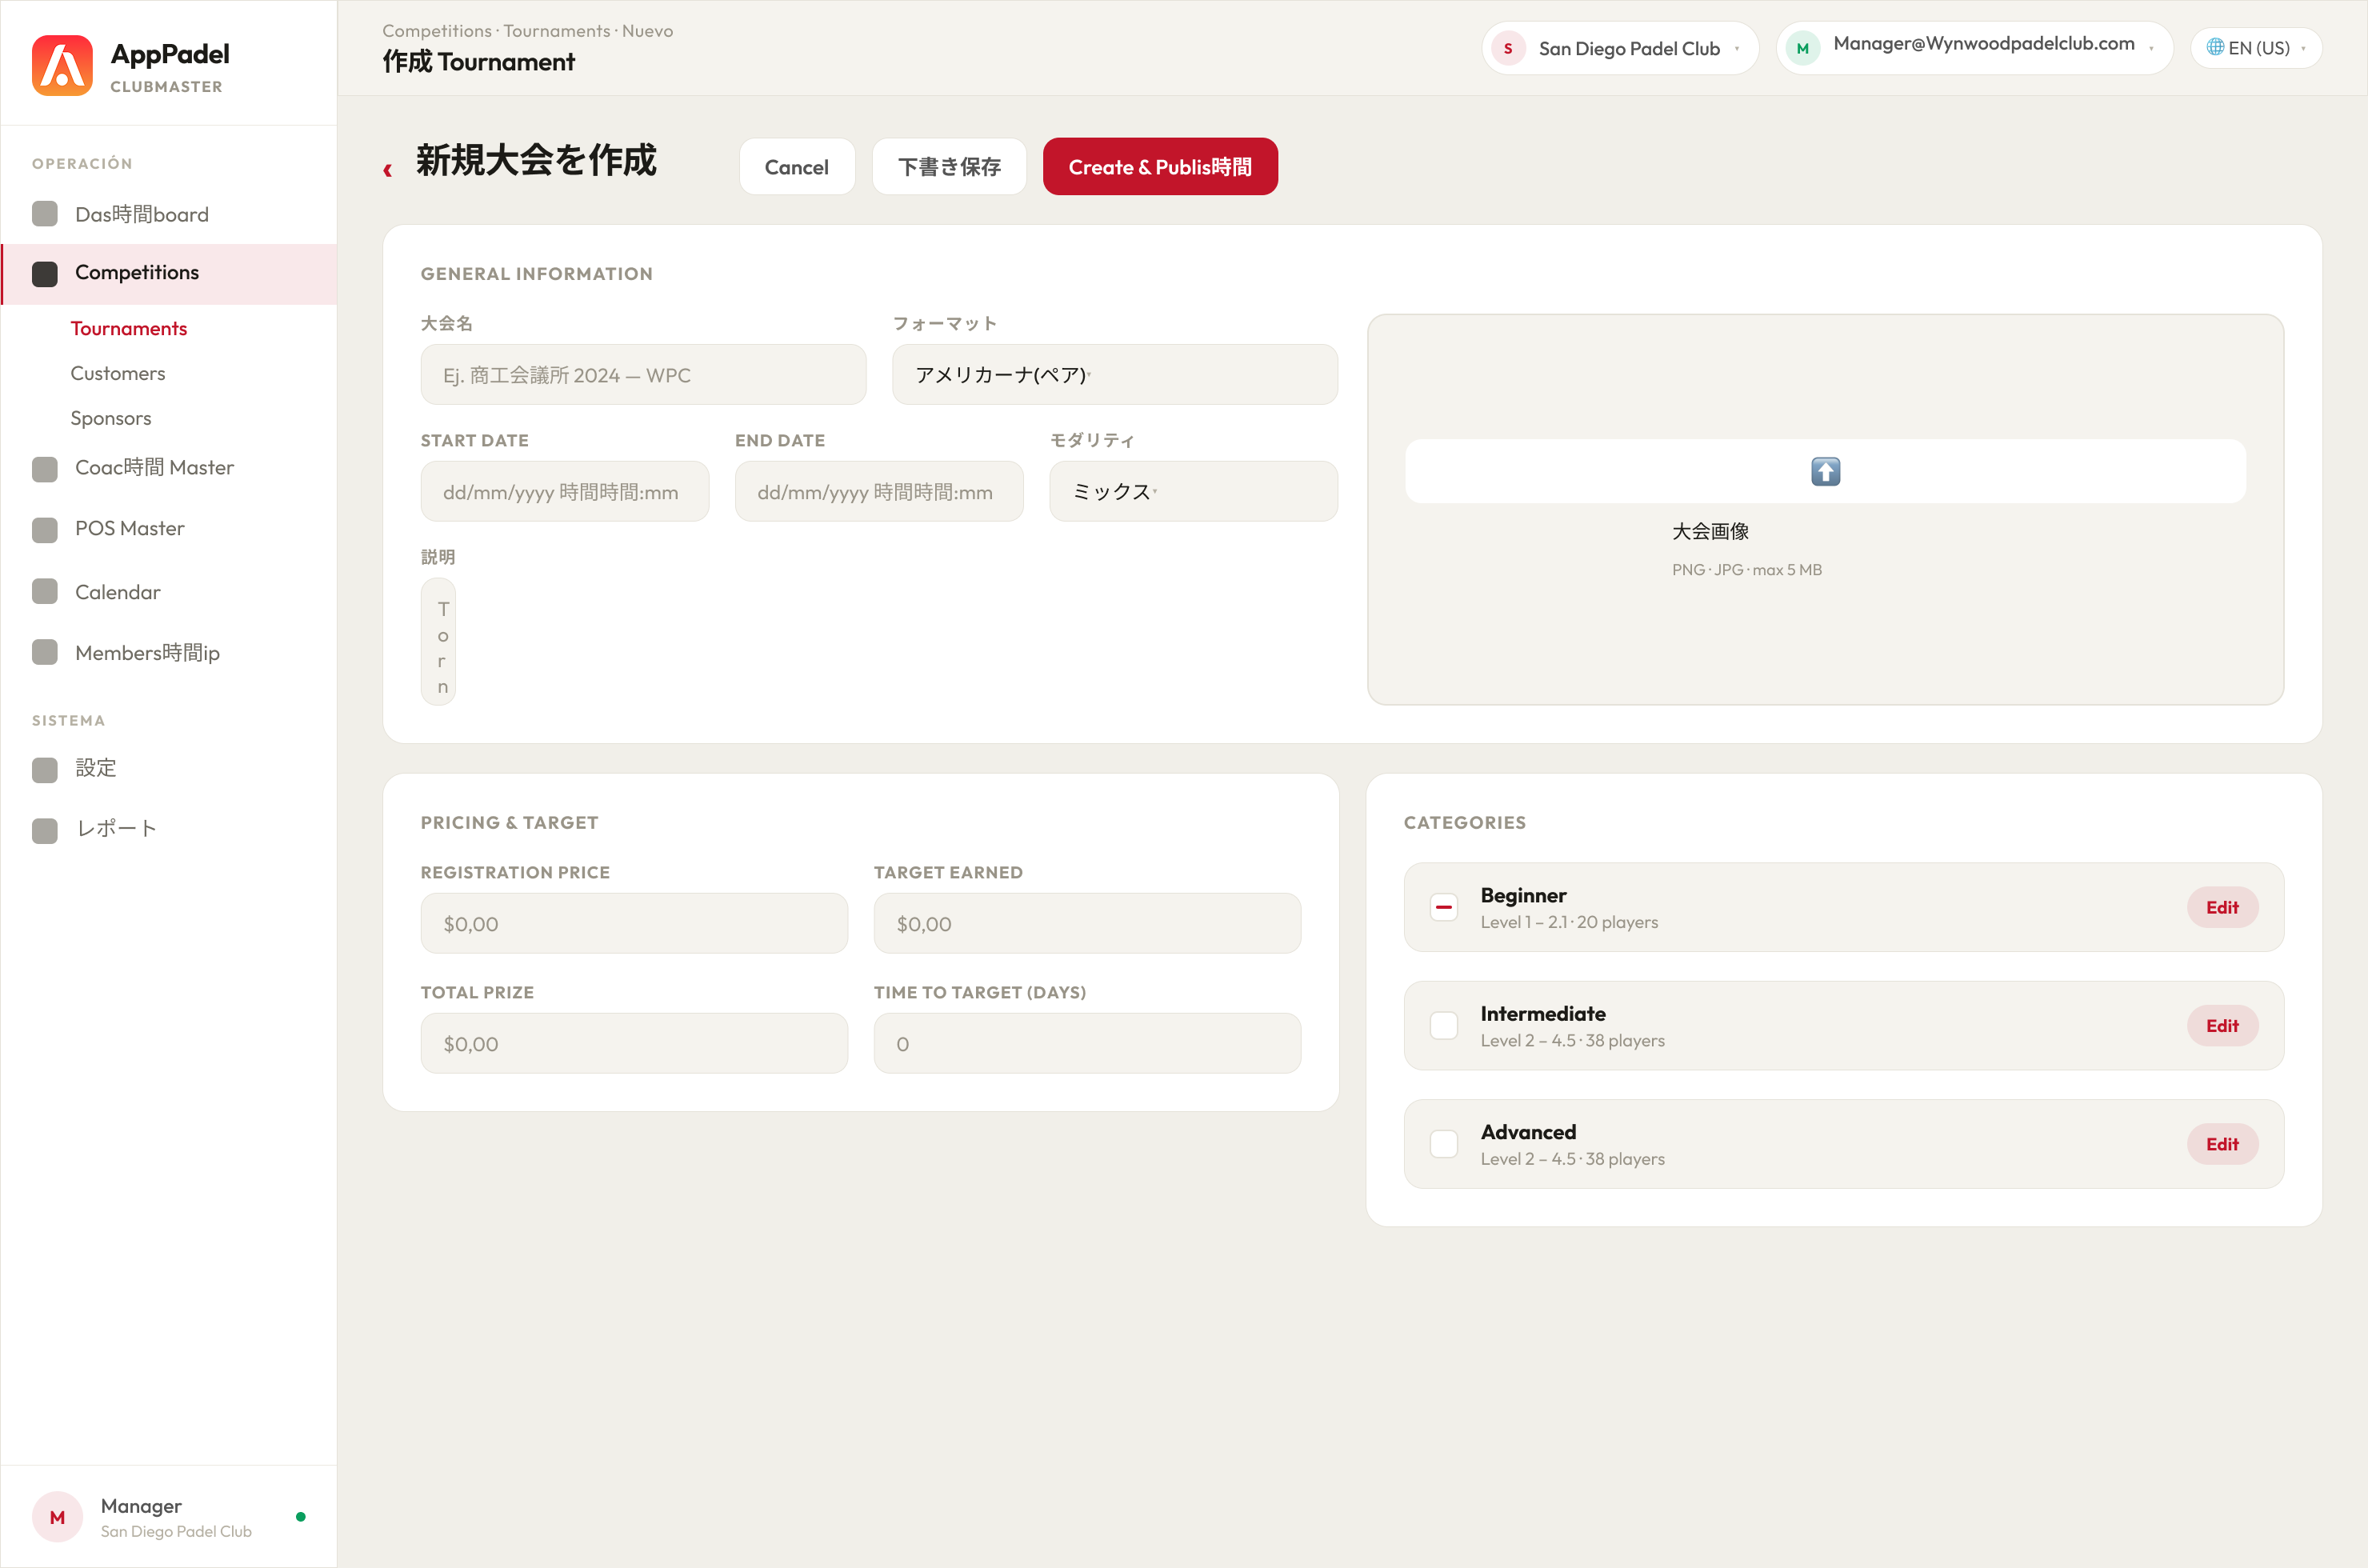Click the Time to Target (Days) field

(x=1087, y=1043)
